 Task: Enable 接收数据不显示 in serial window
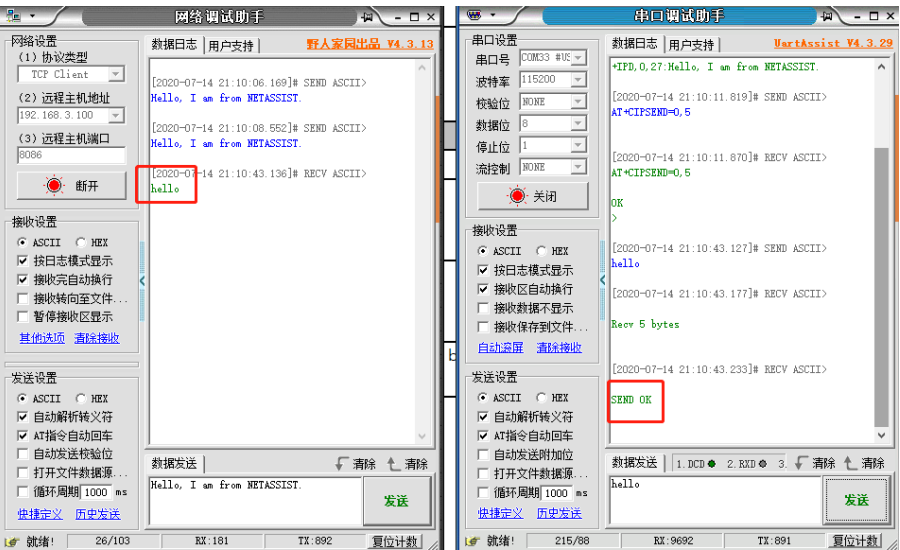click(x=483, y=308)
